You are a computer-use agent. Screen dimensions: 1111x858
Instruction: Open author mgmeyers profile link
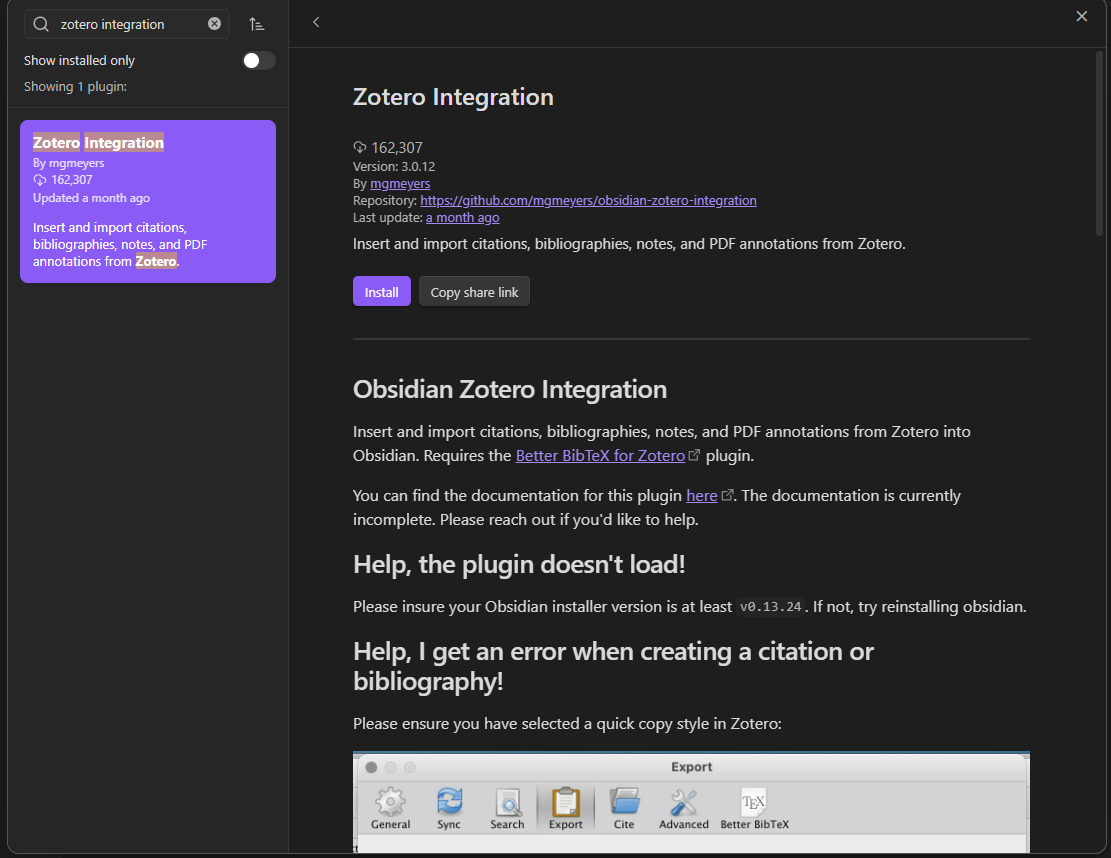(400, 184)
